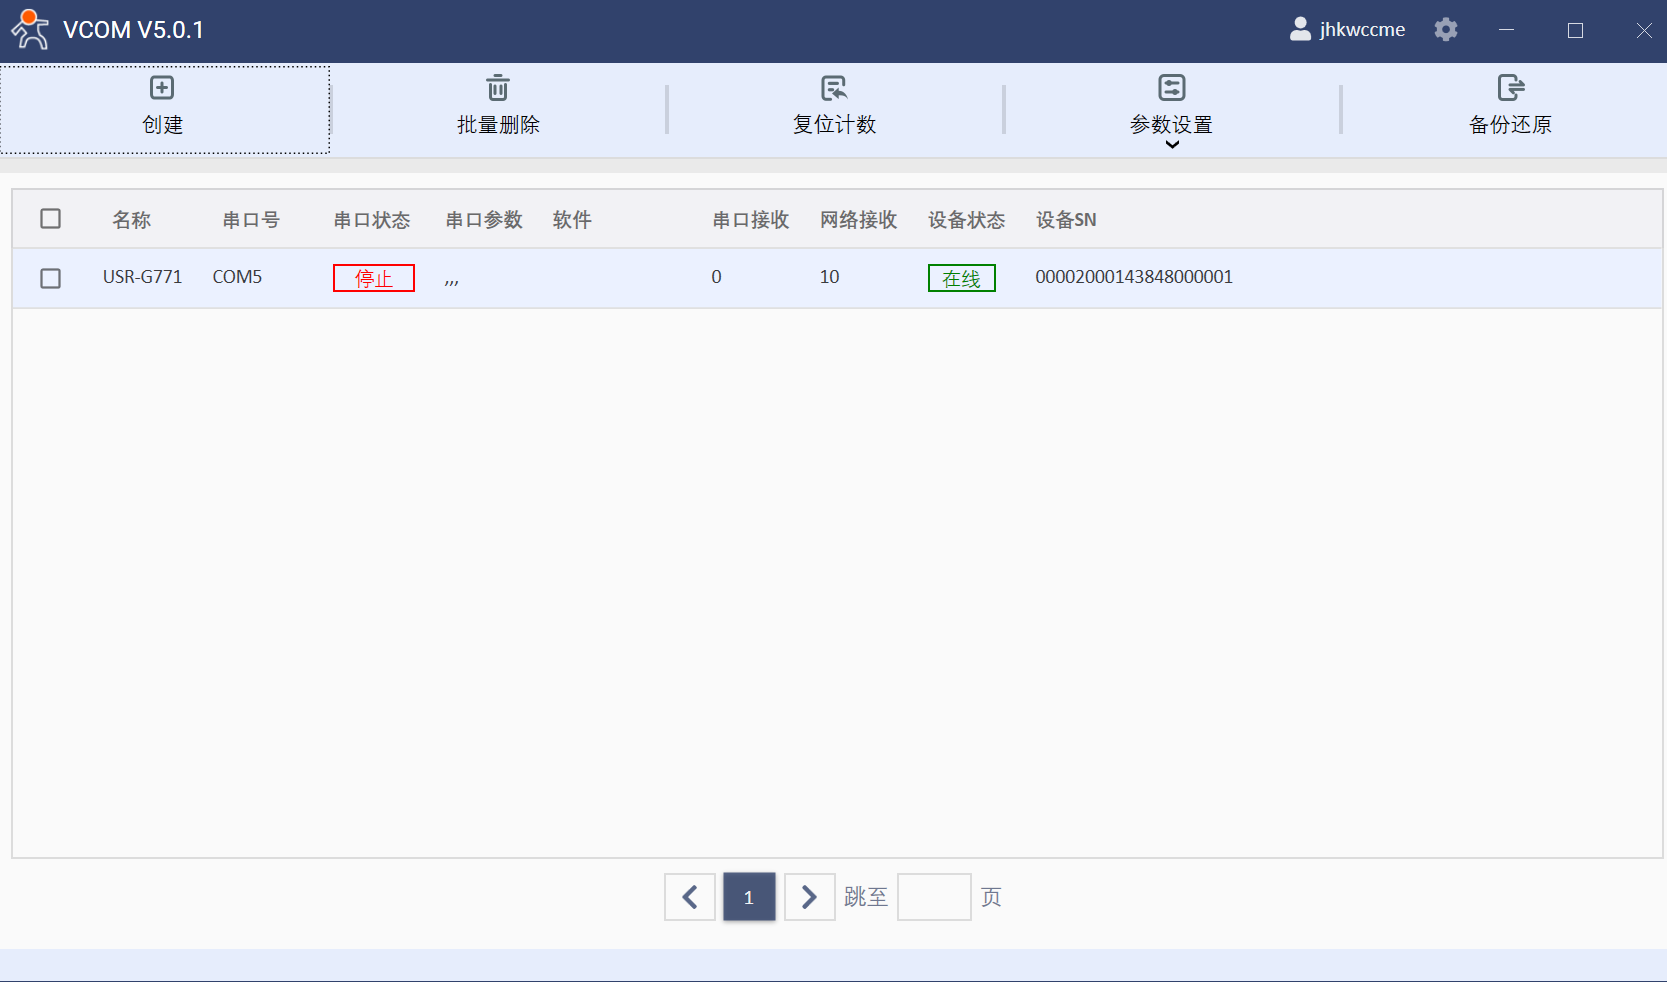This screenshot has width=1667, height=982.
Task: Open the settings gear in title bar
Action: tap(1445, 30)
